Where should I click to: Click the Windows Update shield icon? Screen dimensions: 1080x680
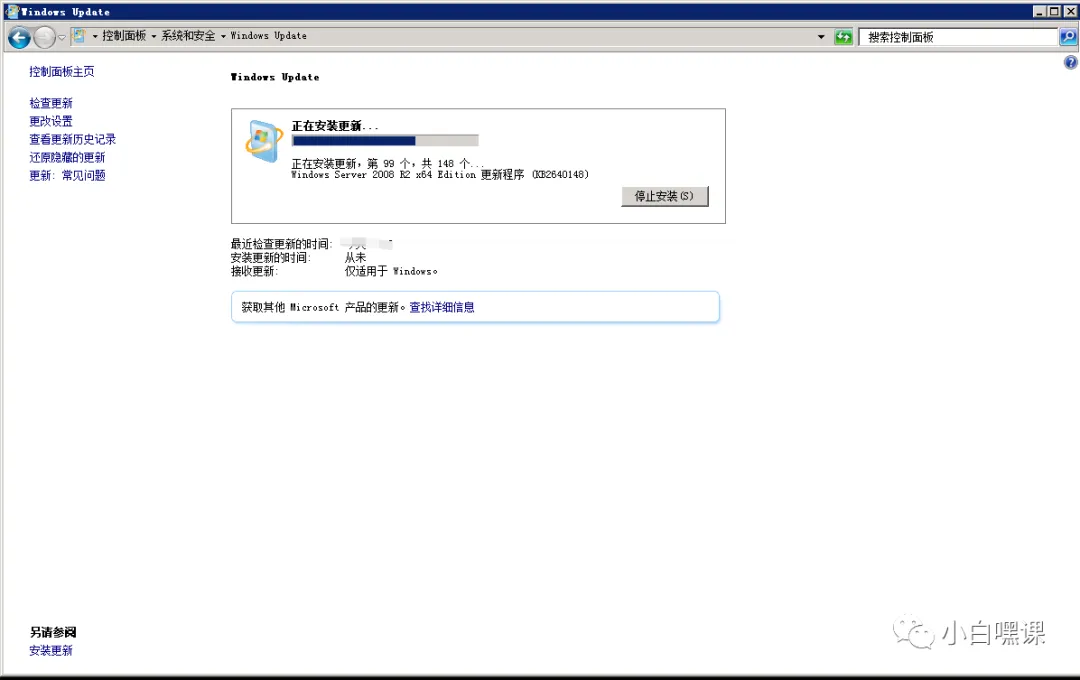[x=263, y=140]
